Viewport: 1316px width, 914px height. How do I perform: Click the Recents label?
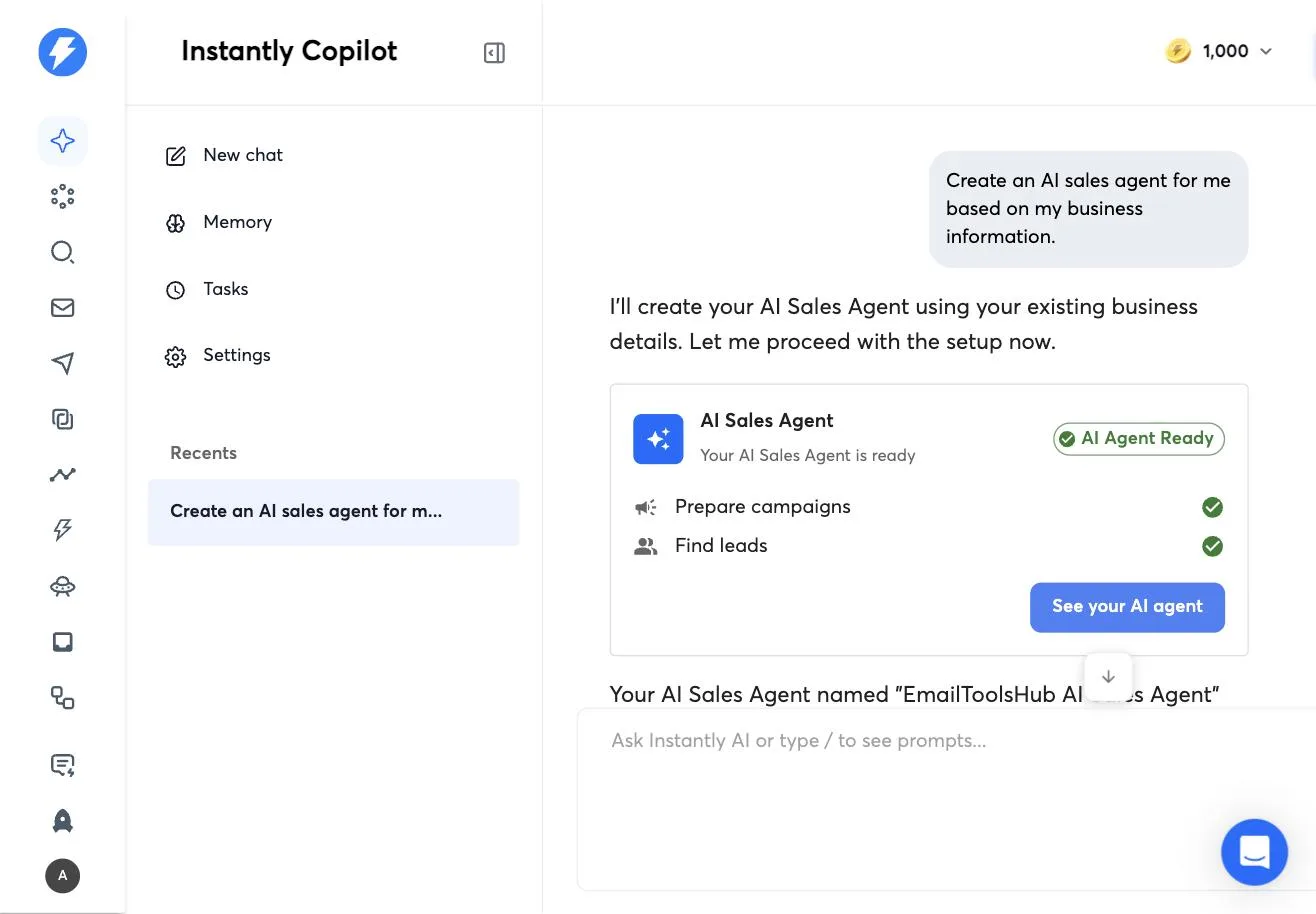(x=203, y=453)
